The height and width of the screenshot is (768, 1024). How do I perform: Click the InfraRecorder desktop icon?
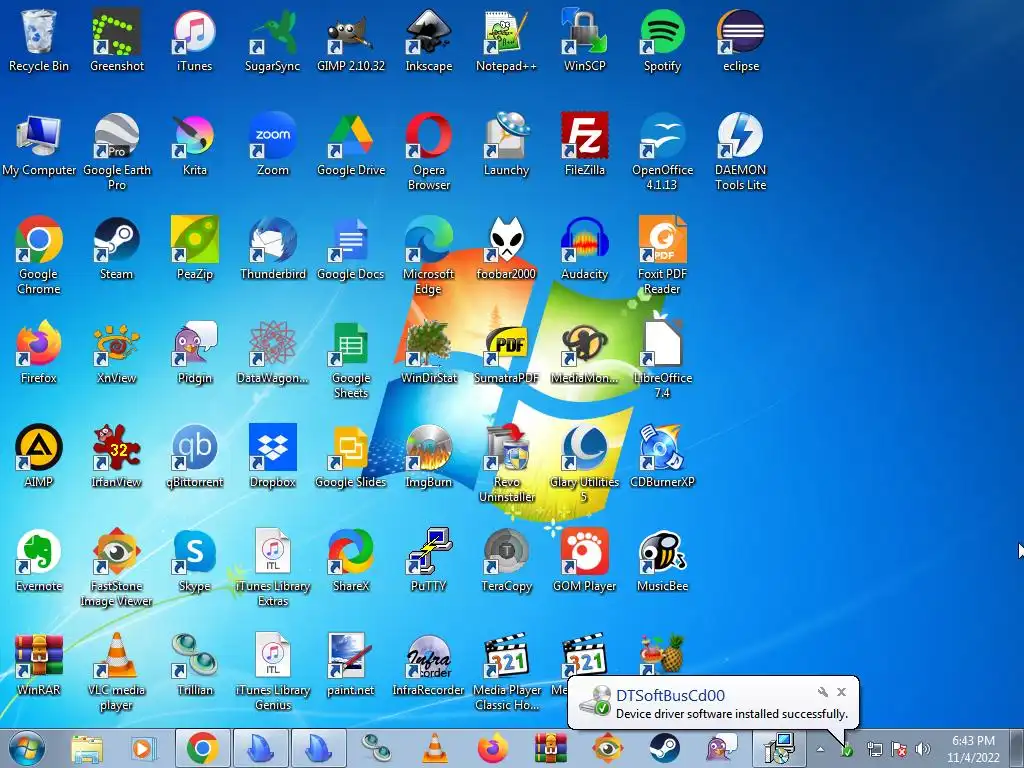coord(428,664)
